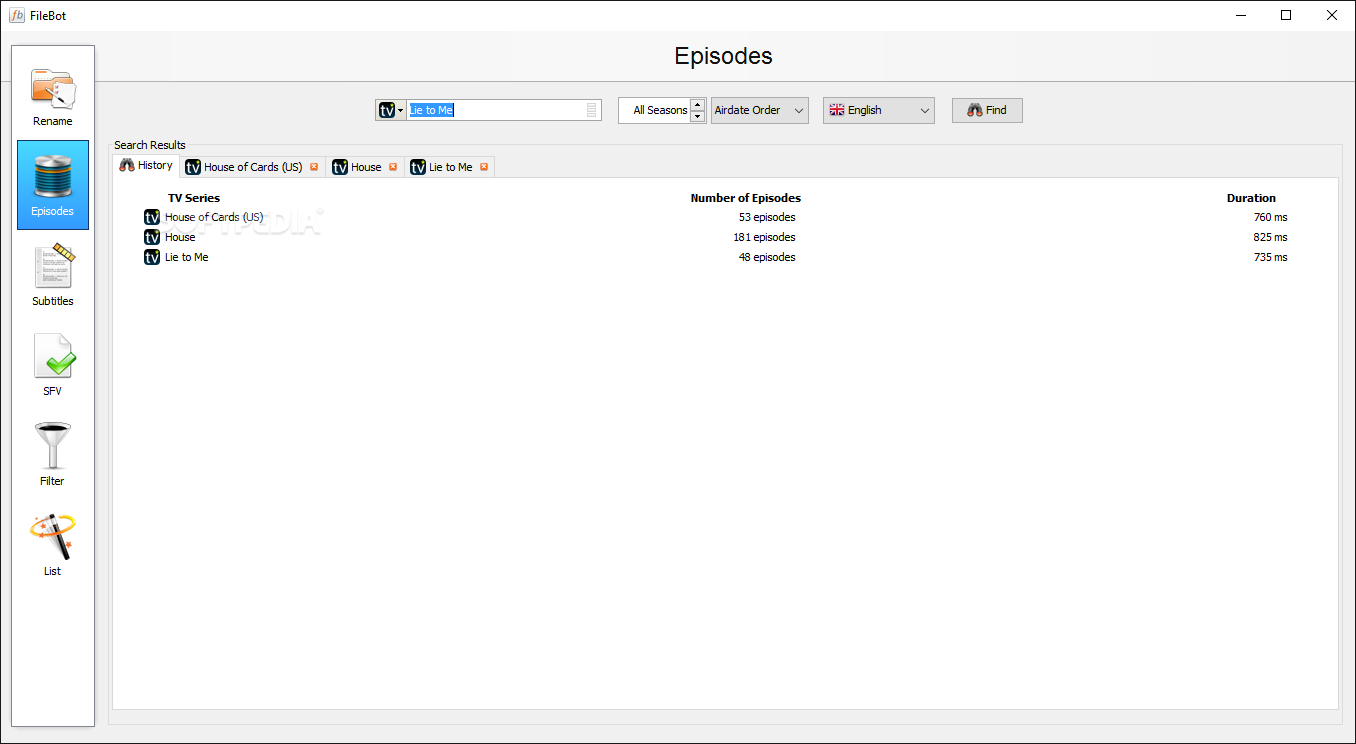Image resolution: width=1356 pixels, height=744 pixels.
Task: Click TV icon beside Lie to Me row
Action: pos(152,257)
